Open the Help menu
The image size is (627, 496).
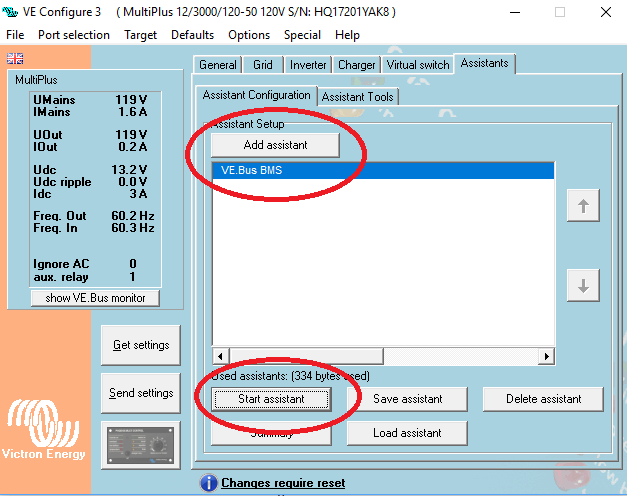pyautogui.click(x=347, y=35)
